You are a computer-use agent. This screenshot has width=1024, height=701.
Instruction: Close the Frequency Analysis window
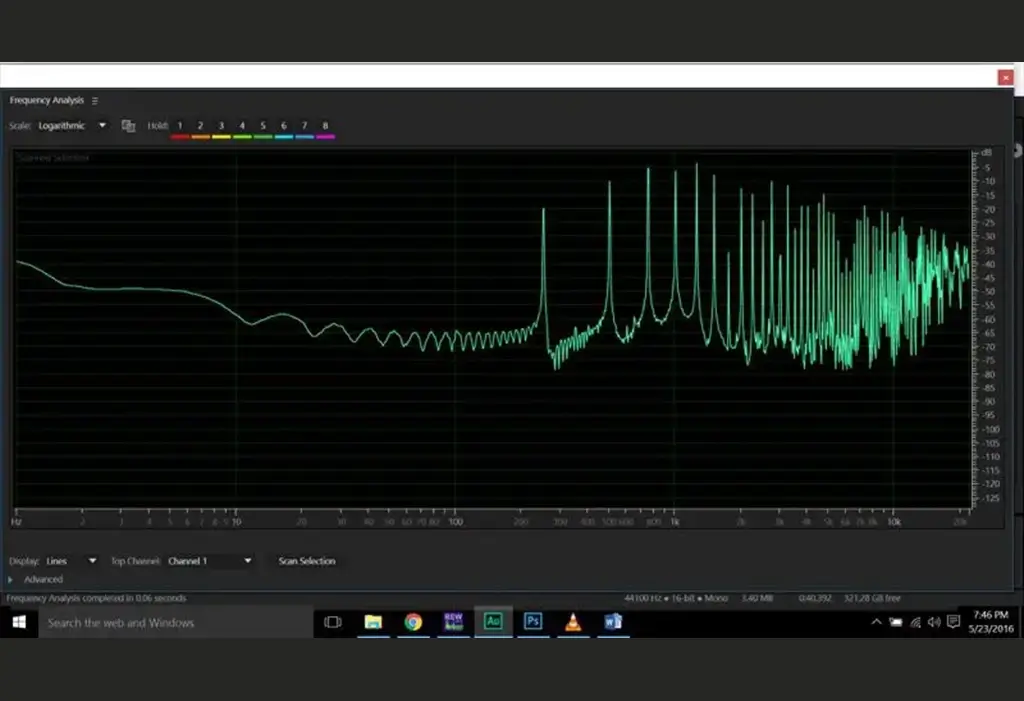[x=1006, y=78]
